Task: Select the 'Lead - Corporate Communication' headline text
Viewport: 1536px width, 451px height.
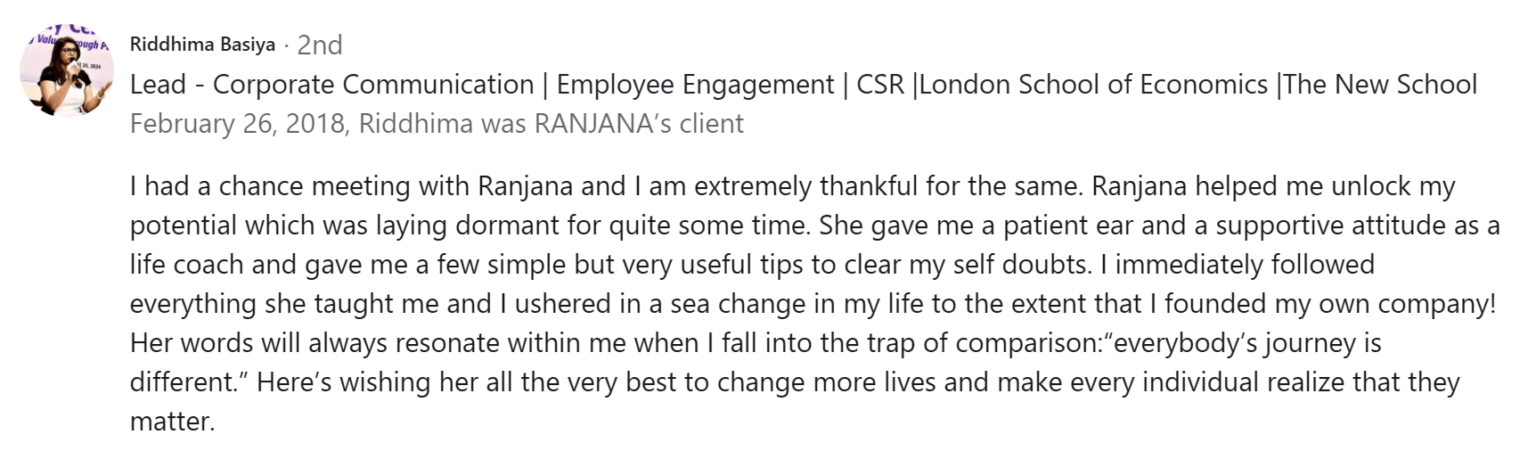Action: (x=331, y=85)
